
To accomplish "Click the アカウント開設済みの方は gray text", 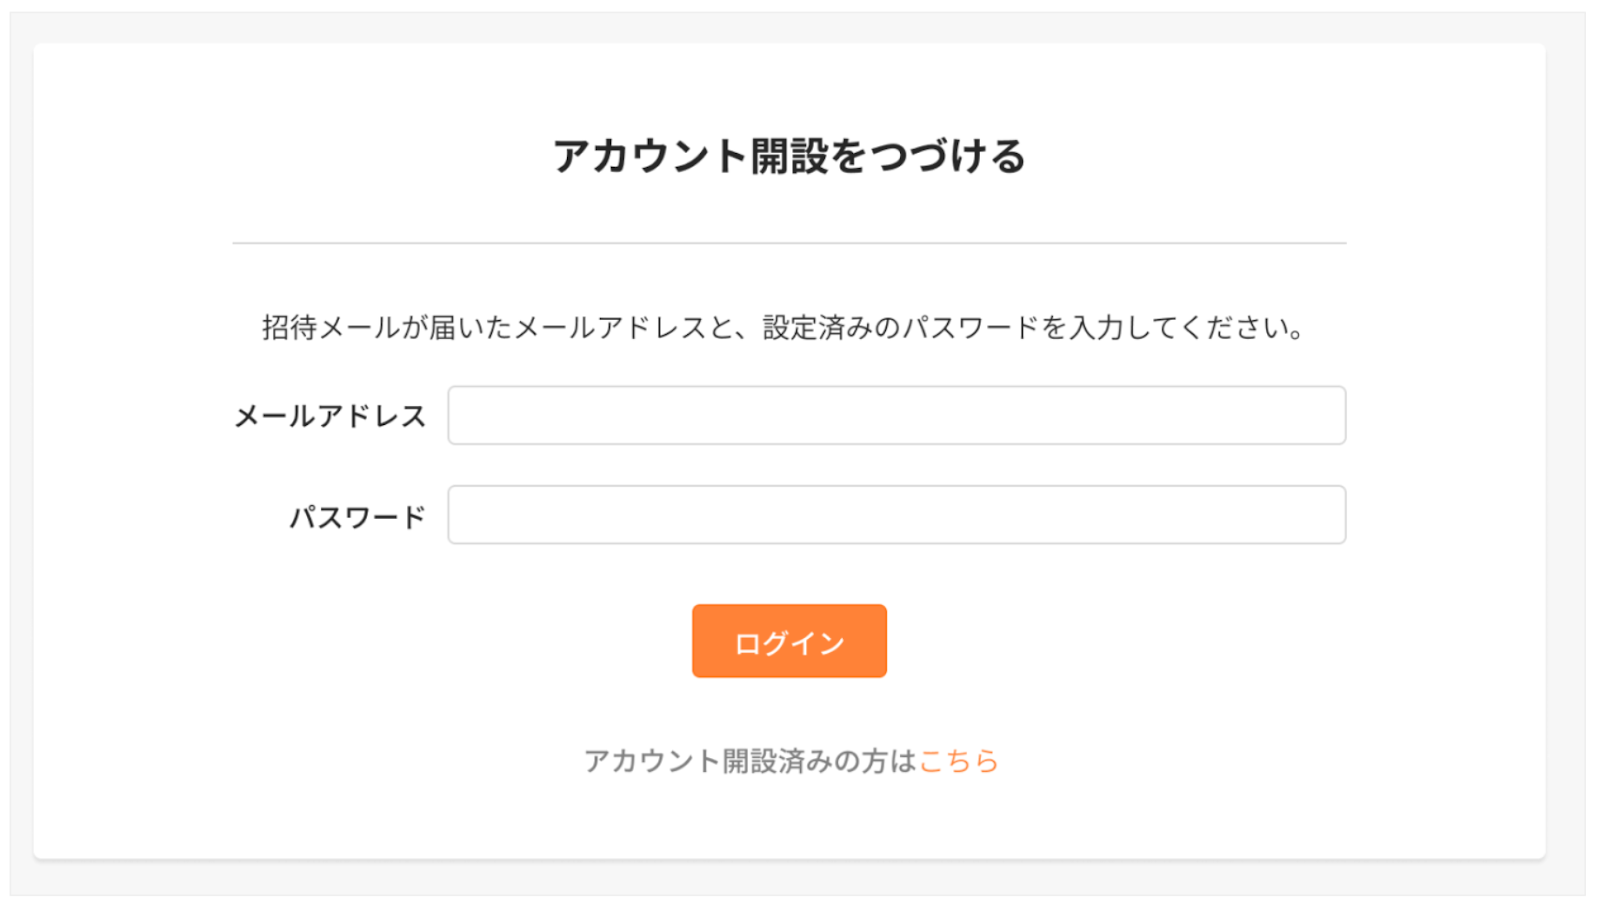I will click(x=750, y=761).
